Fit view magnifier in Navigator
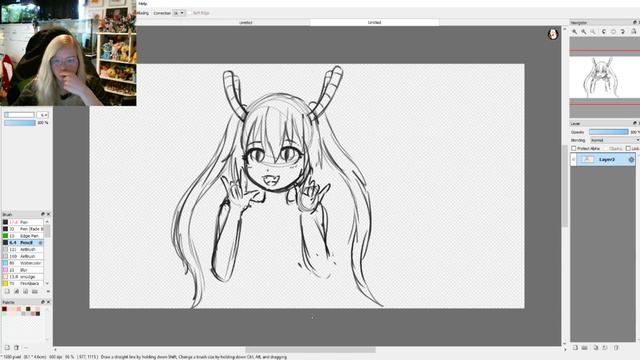 click(x=593, y=31)
